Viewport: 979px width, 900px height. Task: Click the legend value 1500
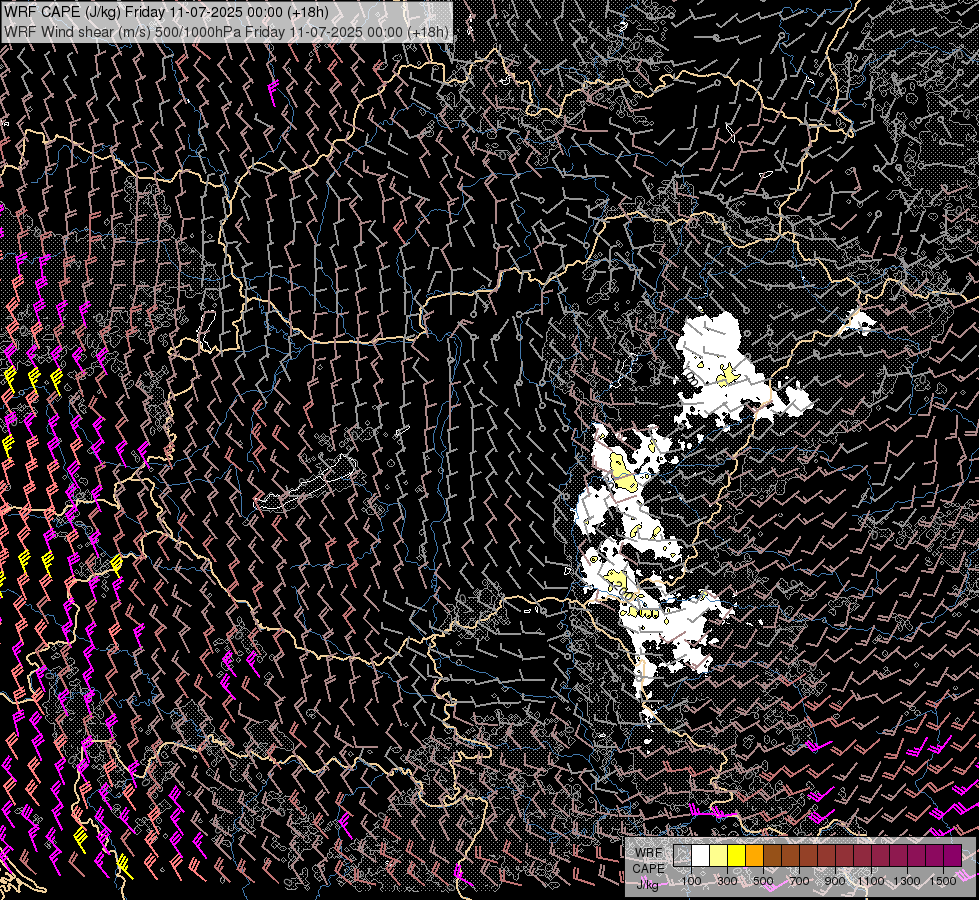[x=943, y=881]
